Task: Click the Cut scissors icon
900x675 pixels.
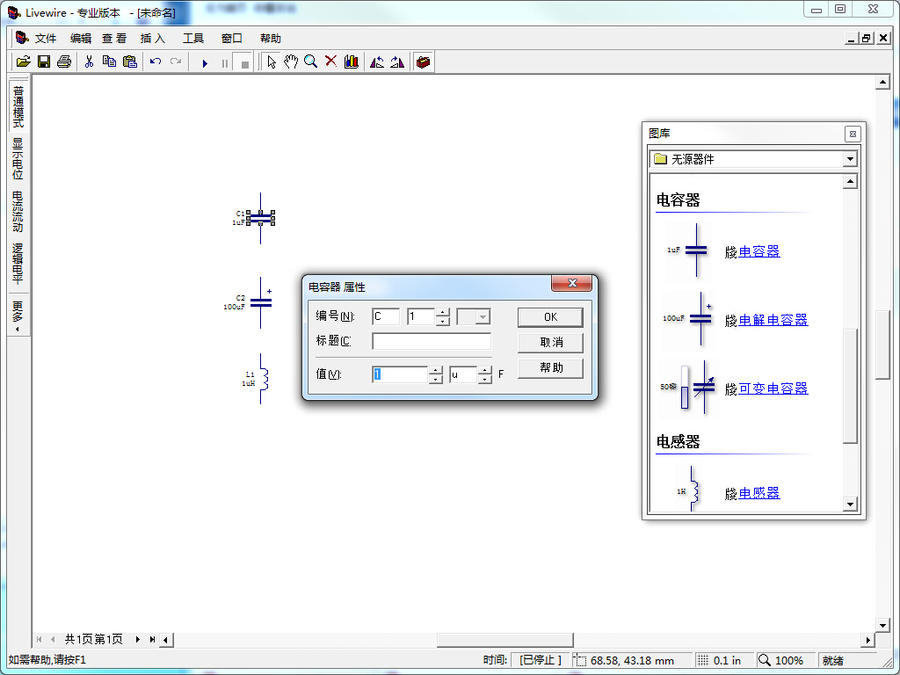Action: click(x=89, y=62)
